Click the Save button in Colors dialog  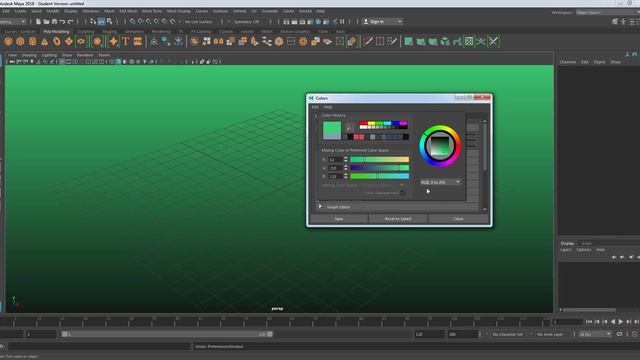point(339,219)
